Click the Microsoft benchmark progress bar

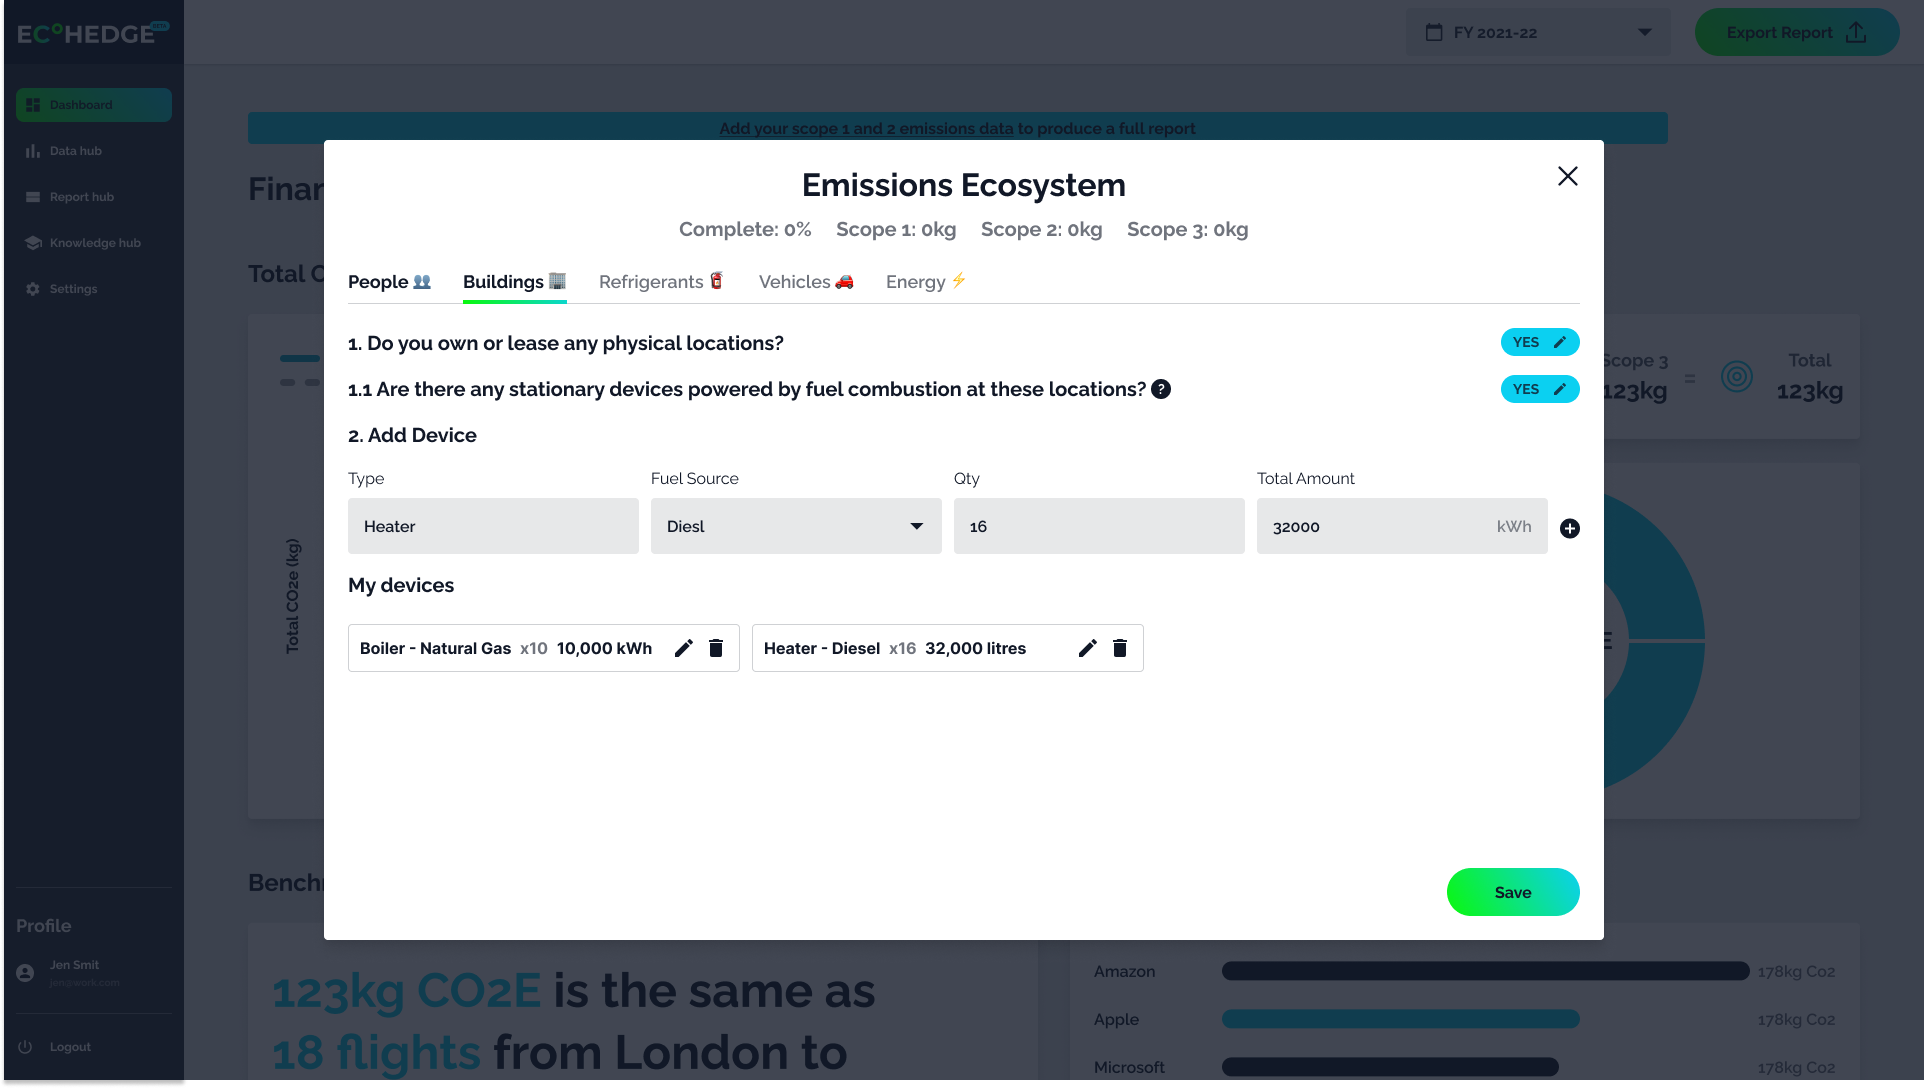1390,1067
